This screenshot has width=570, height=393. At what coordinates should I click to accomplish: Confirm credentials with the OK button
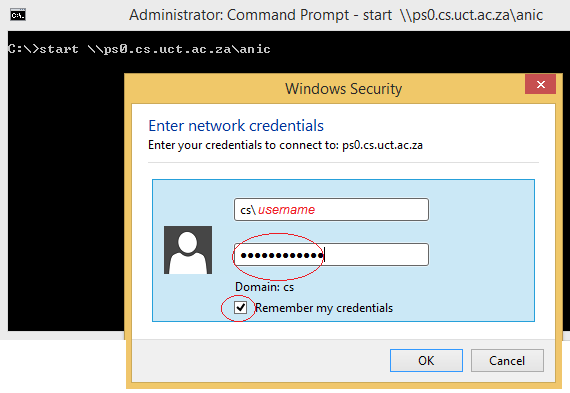click(x=426, y=360)
